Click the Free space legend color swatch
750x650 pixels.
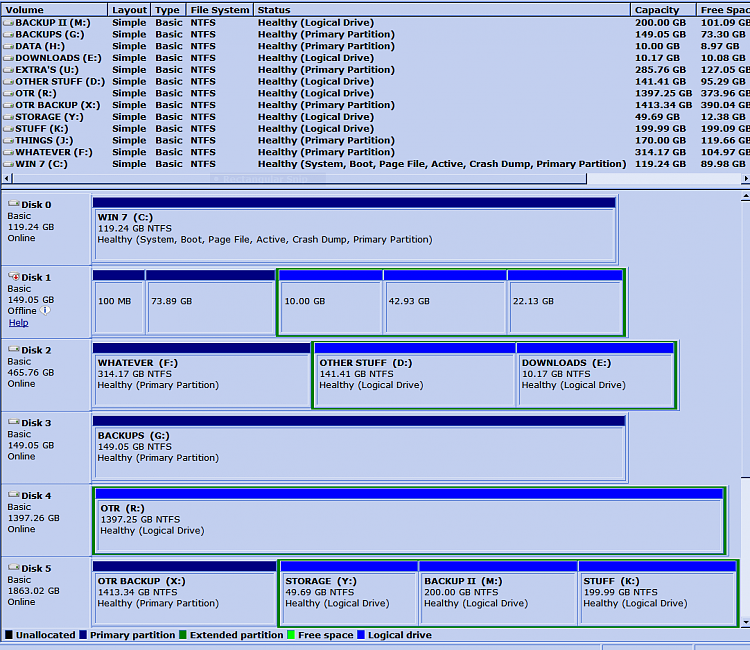click(291, 635)
